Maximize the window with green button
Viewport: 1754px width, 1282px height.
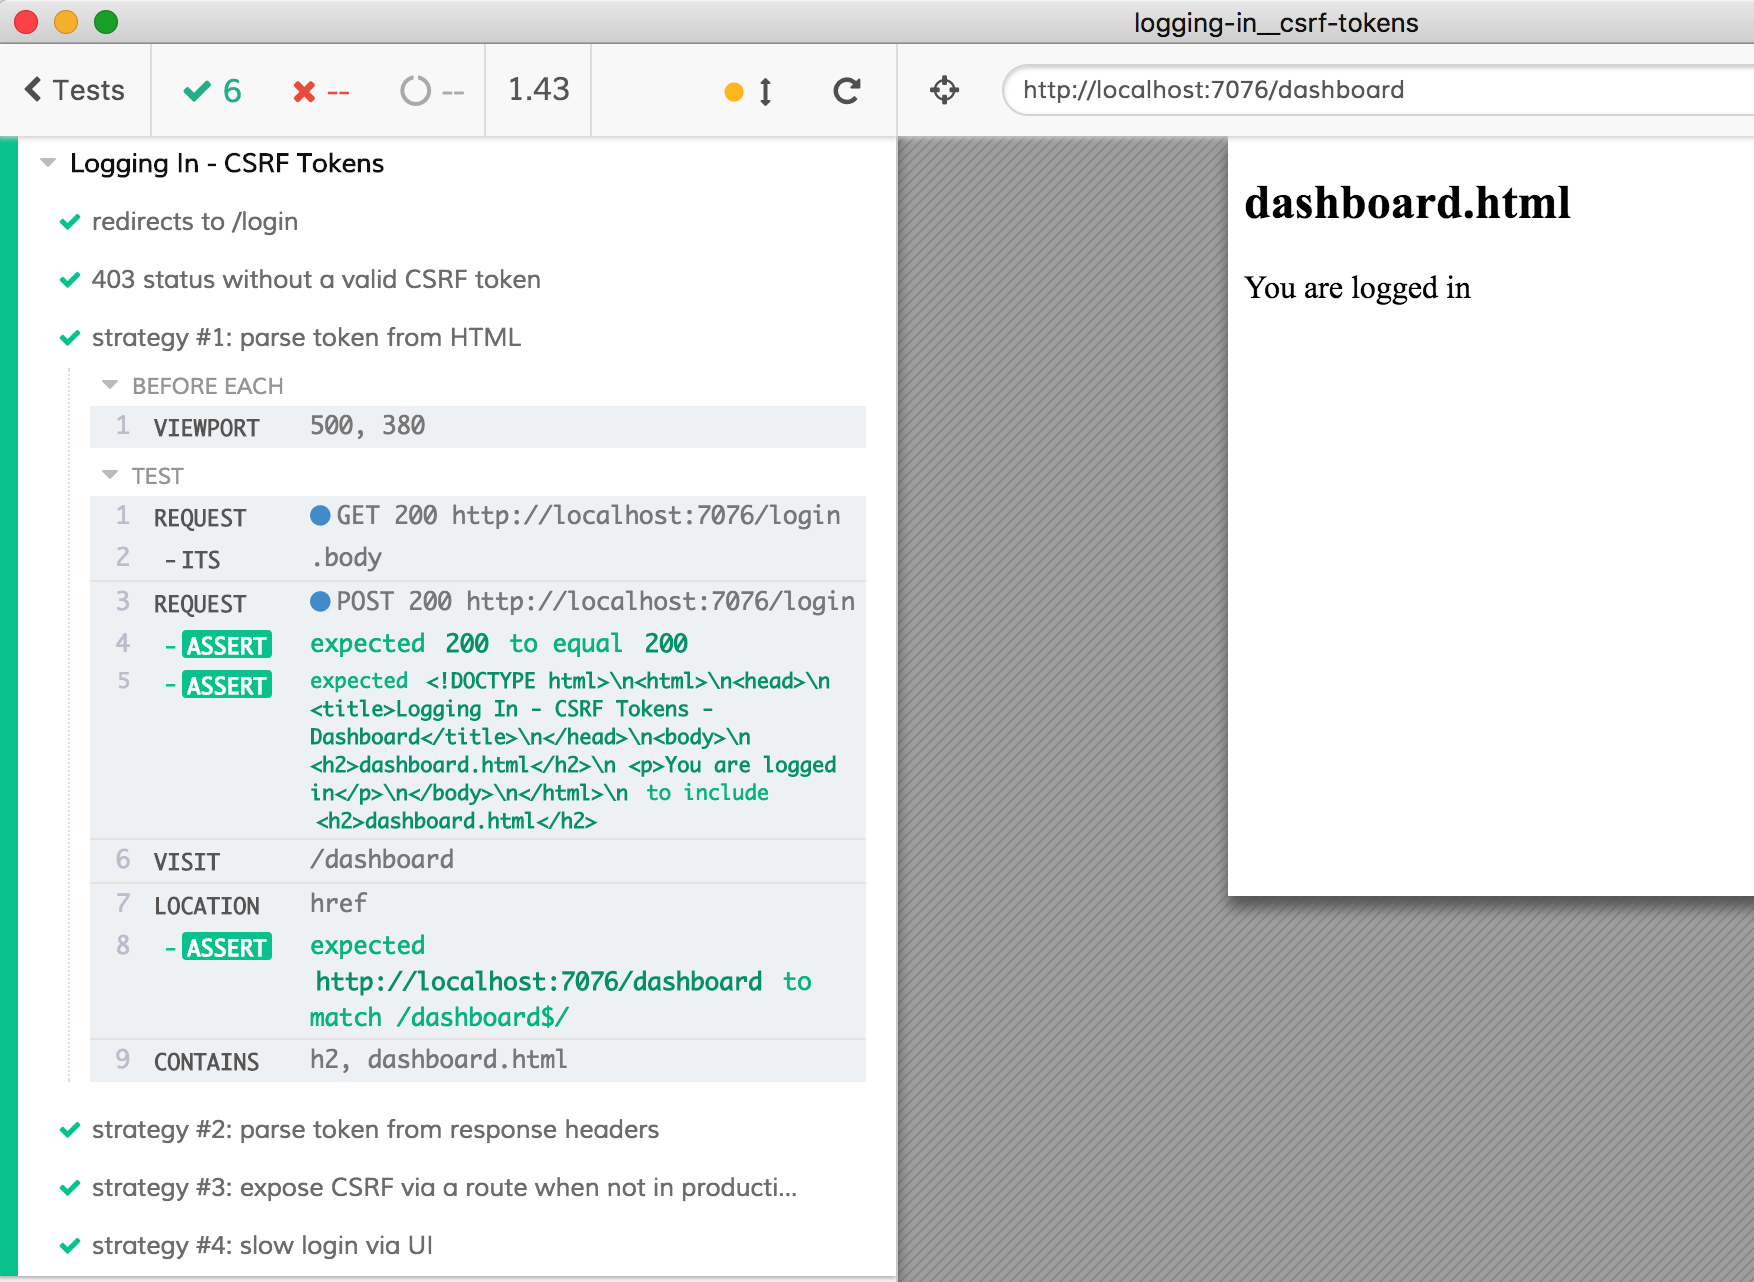click(106, 22)
